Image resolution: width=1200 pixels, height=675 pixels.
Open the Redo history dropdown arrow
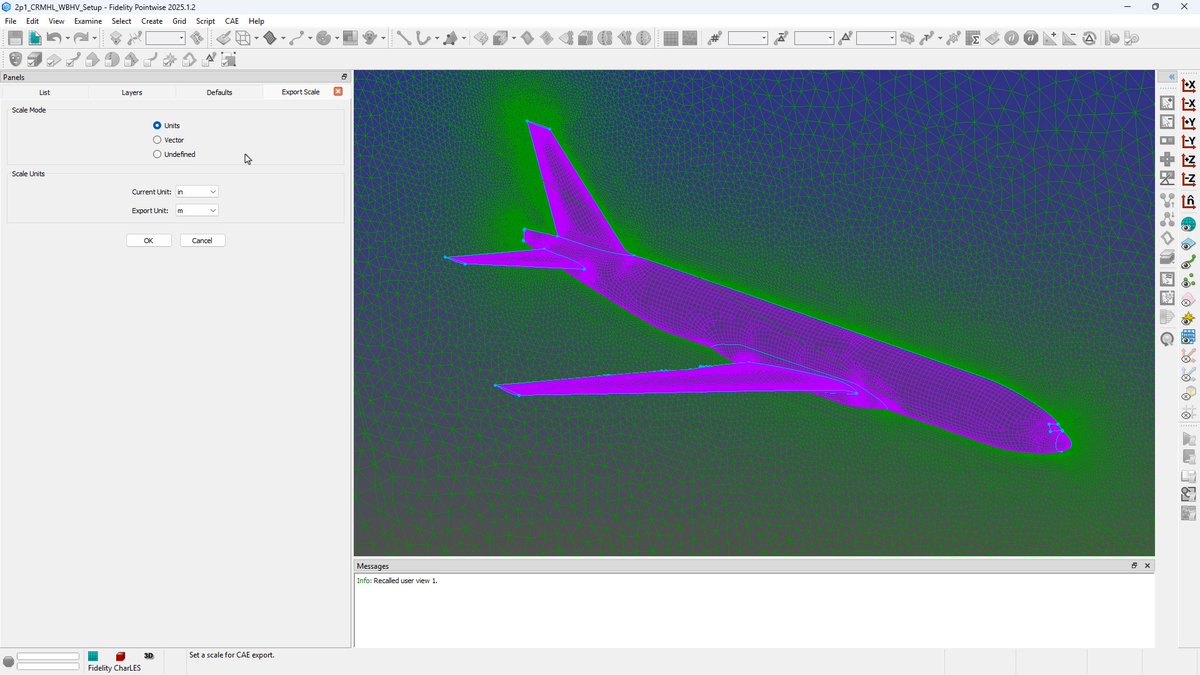pos(94,39)
